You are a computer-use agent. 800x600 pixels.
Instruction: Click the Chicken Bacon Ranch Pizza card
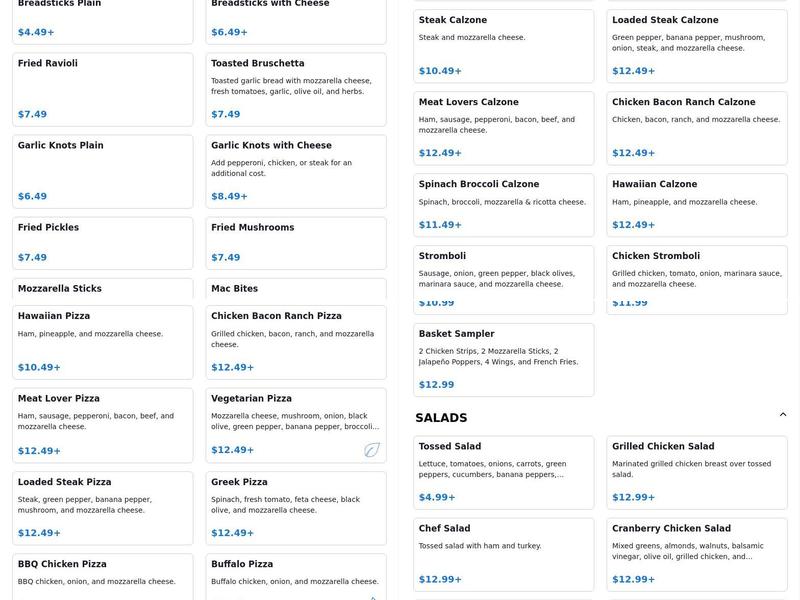coord(295,342)
